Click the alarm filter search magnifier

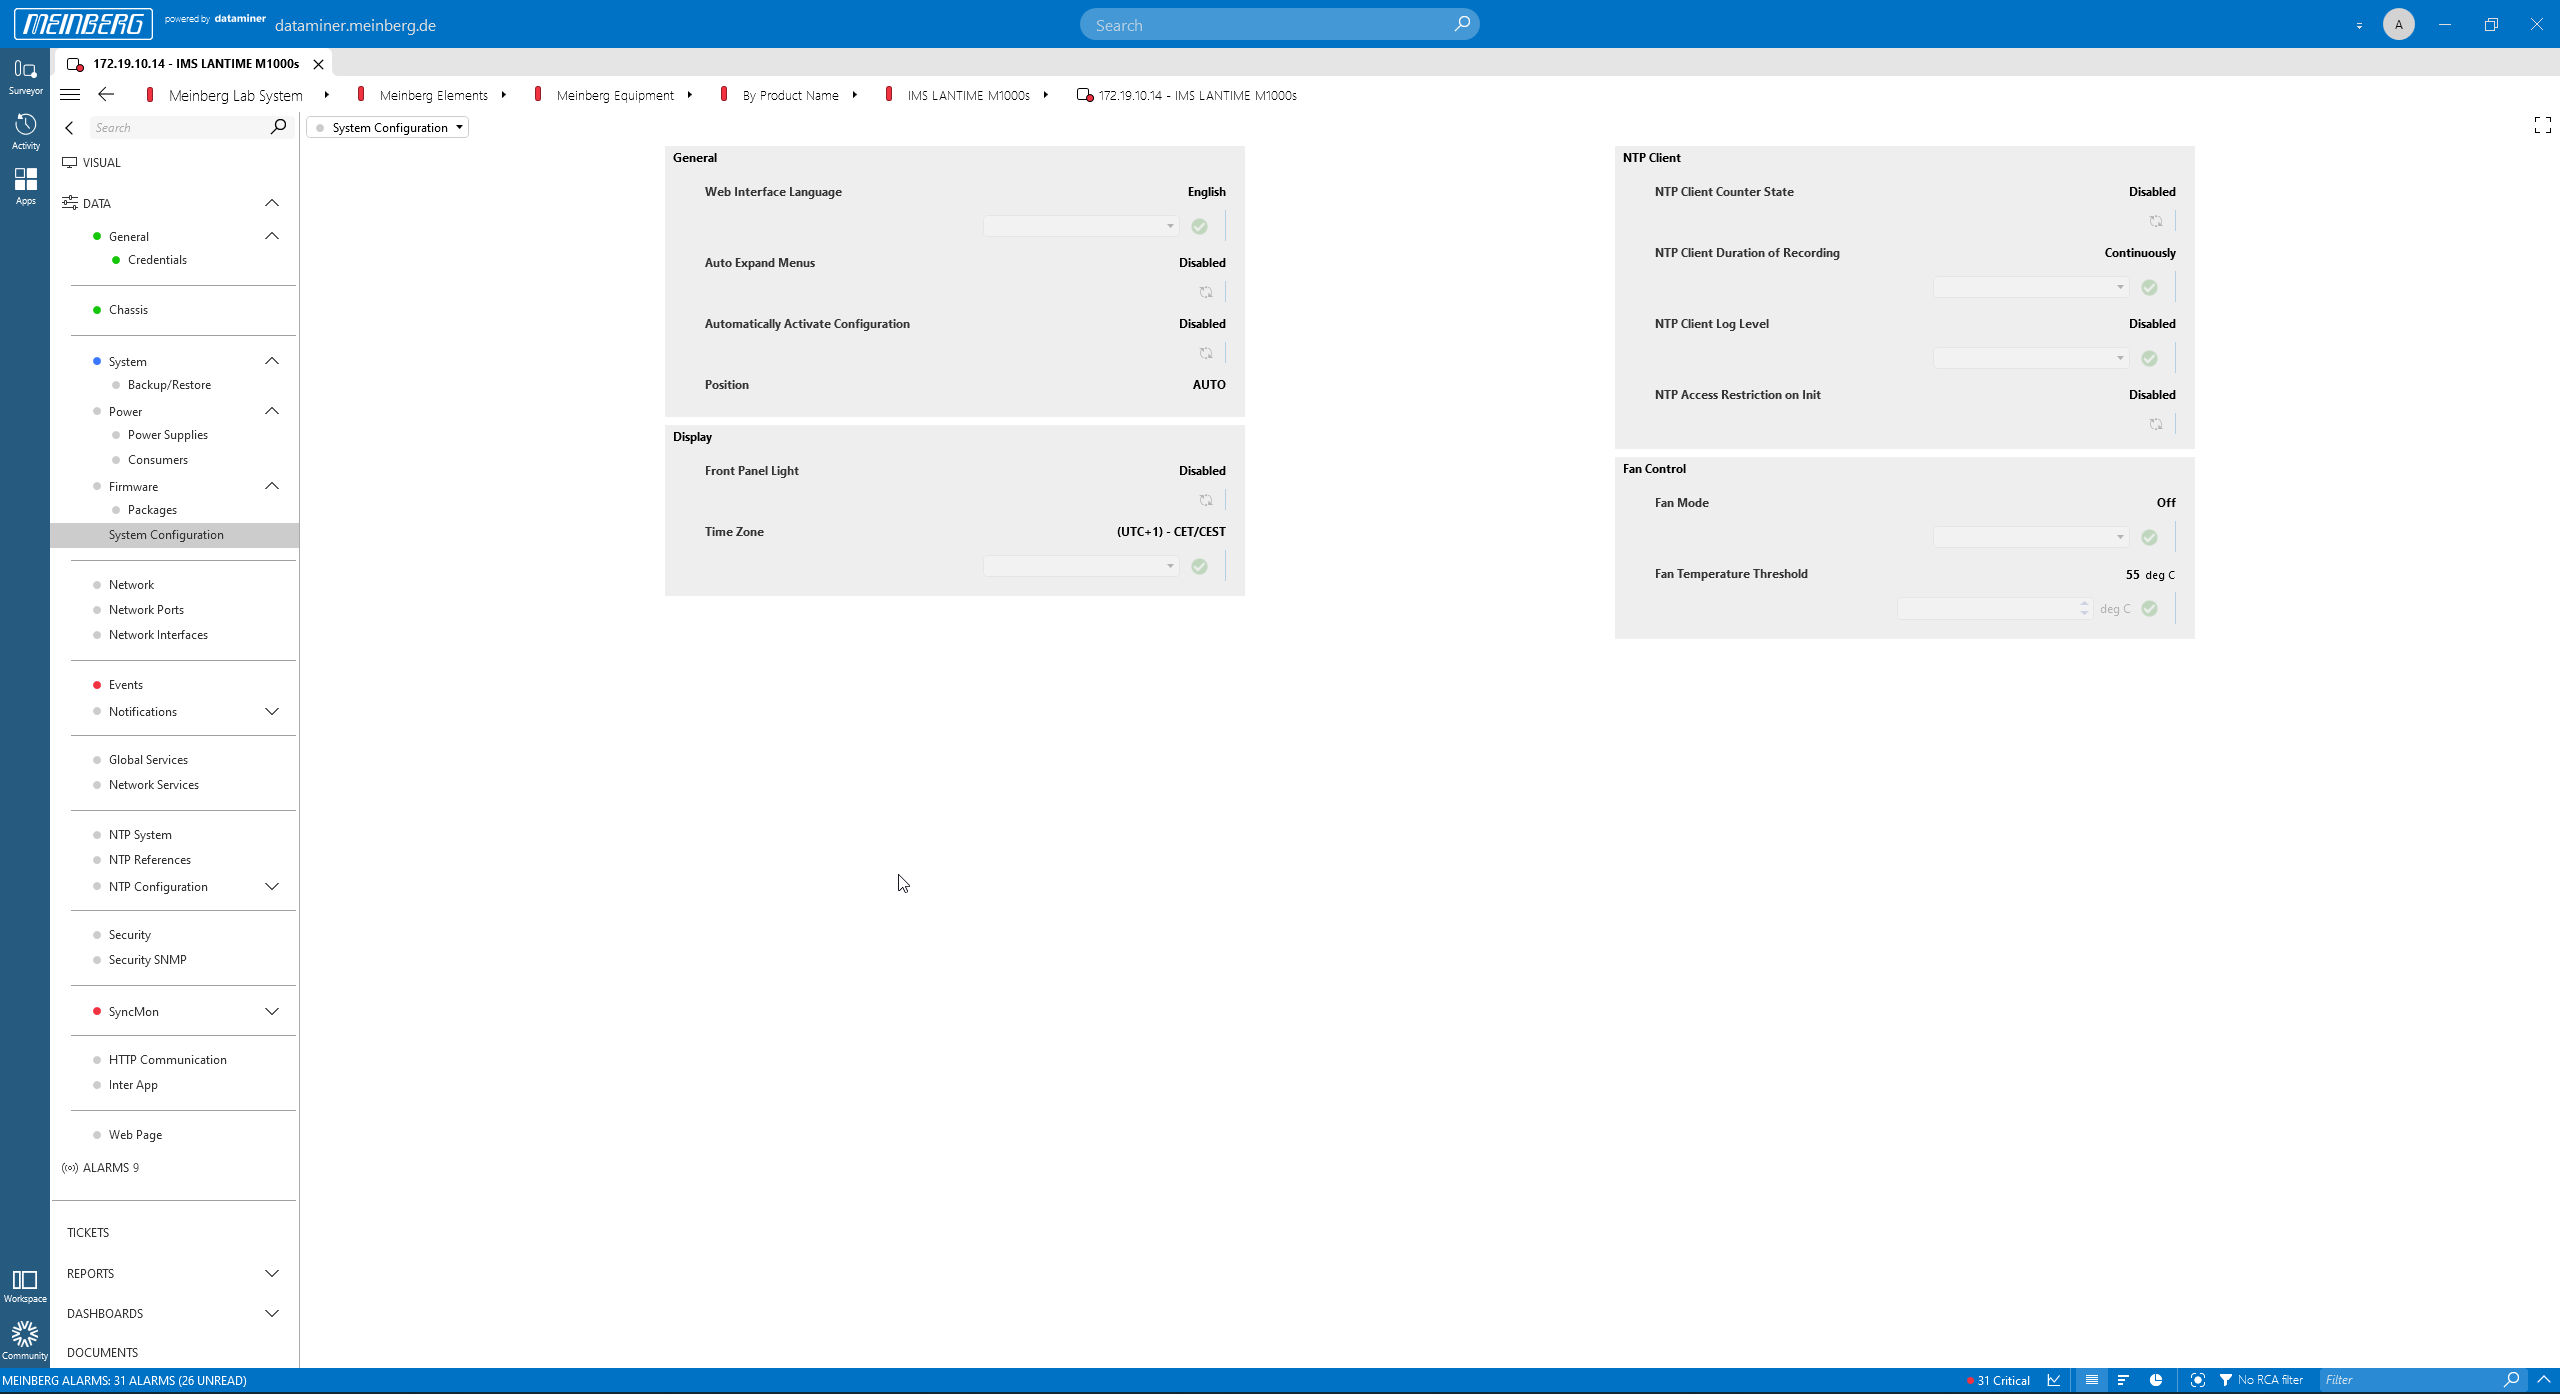pyautogui.click(x=2511, y=1380)
